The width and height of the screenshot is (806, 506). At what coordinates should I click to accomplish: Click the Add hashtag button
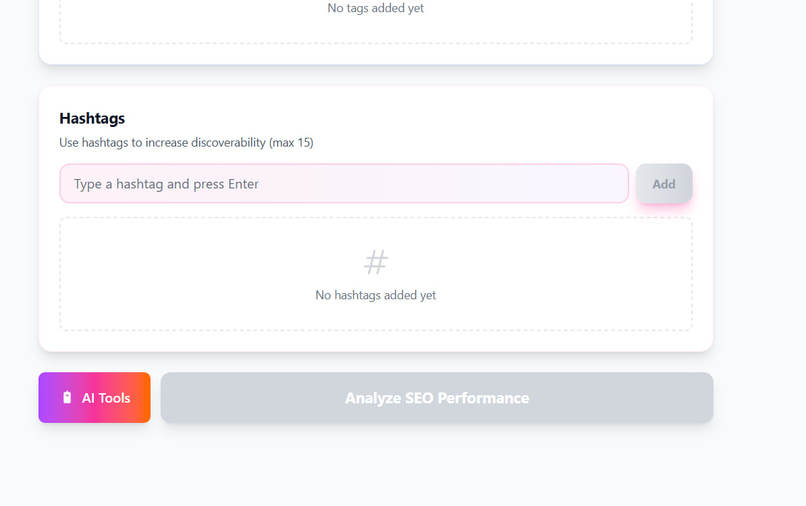[x=664, y=184]
